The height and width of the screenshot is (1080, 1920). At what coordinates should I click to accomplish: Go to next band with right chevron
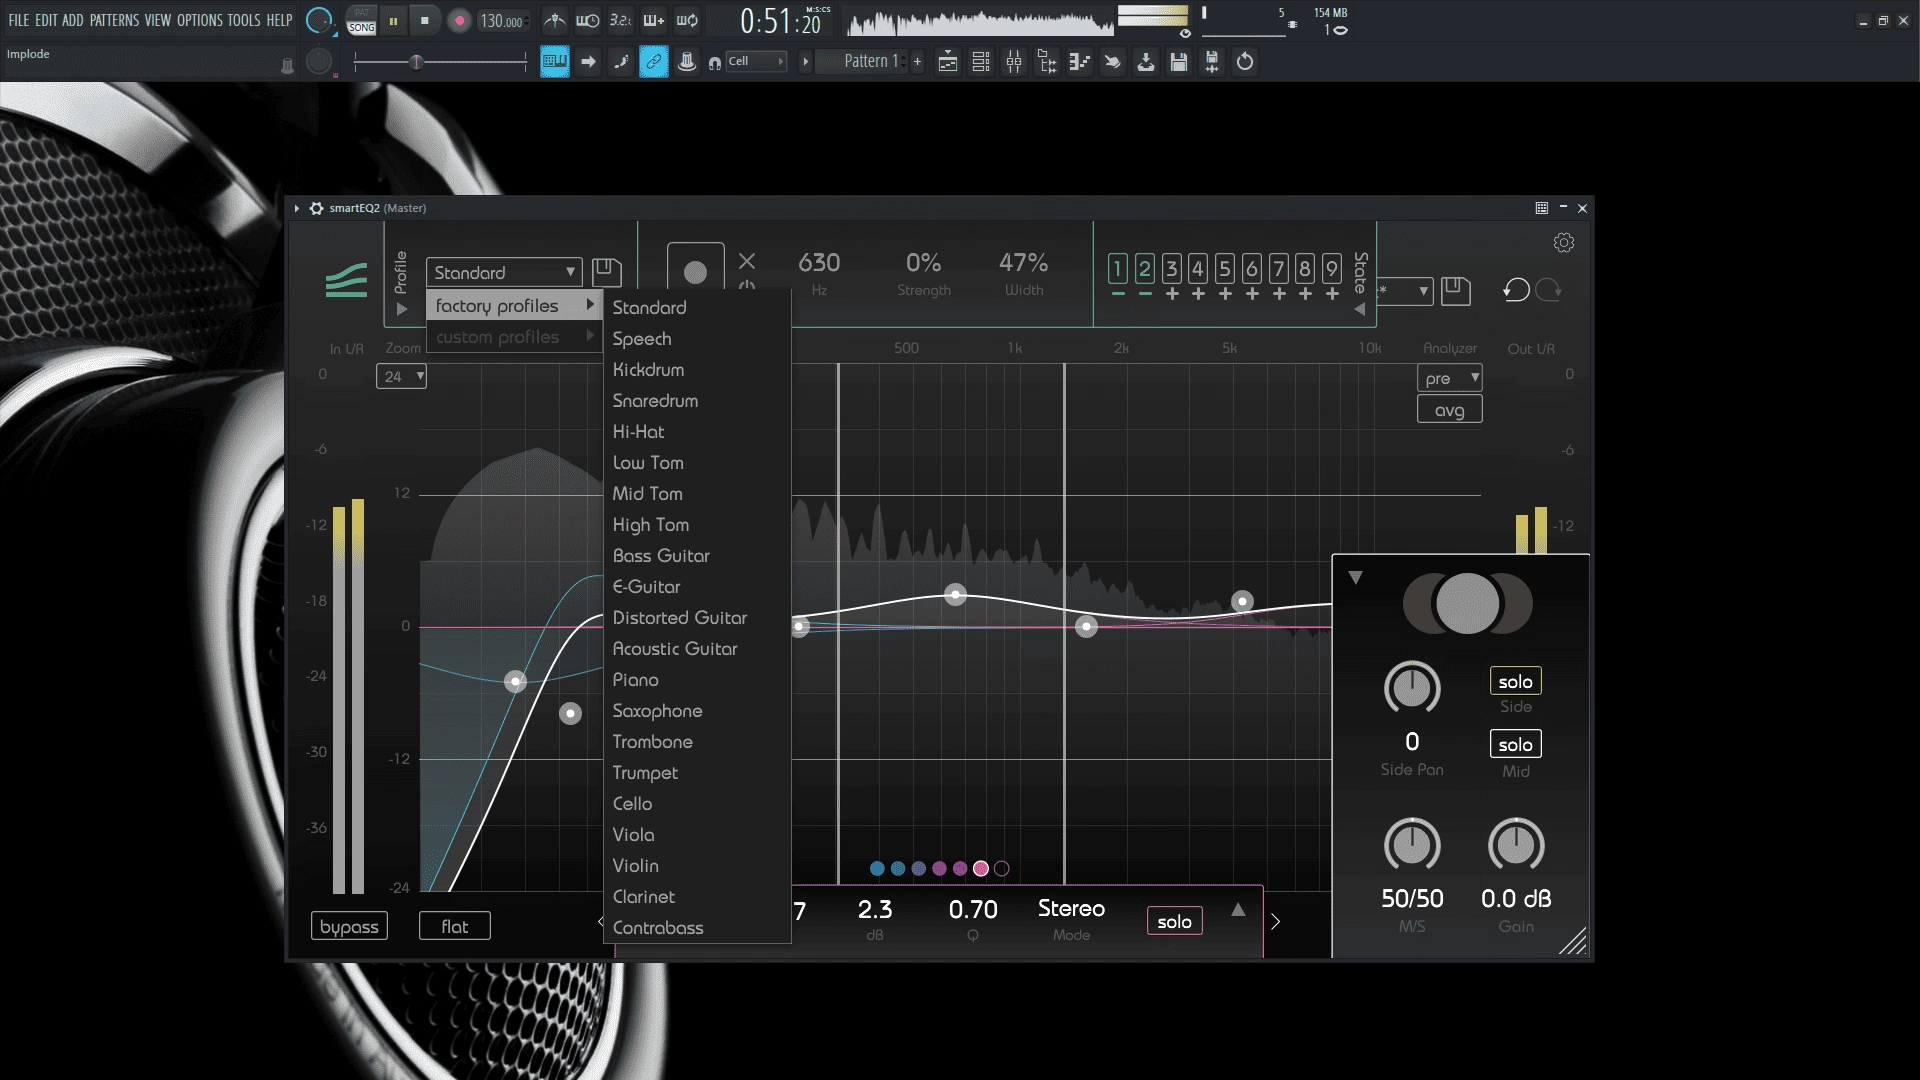coord(1275,921)
